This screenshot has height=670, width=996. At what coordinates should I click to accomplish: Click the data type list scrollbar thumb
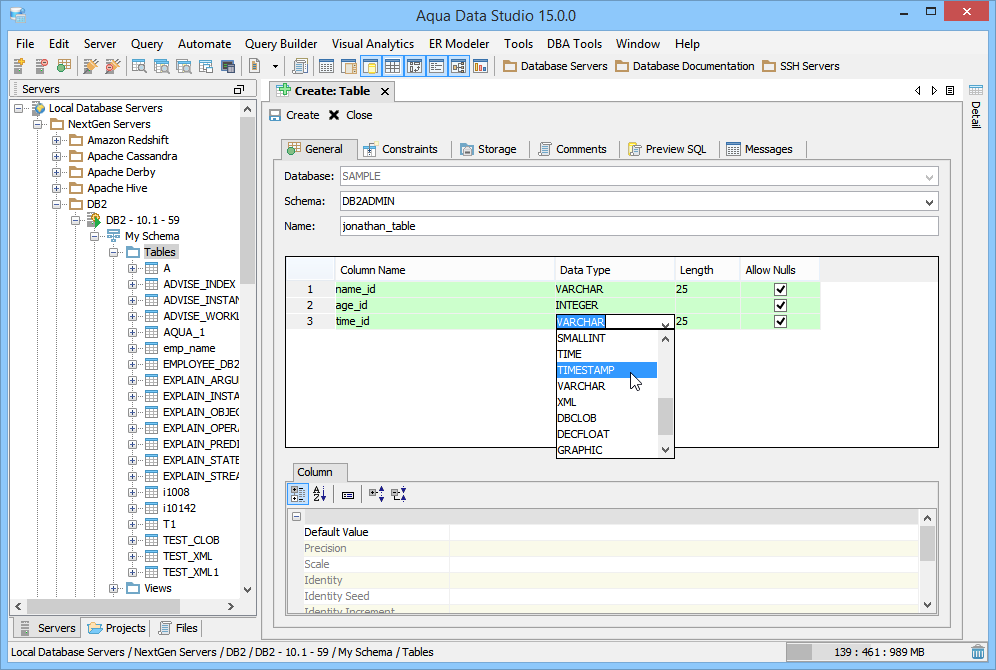coord(665,416)
